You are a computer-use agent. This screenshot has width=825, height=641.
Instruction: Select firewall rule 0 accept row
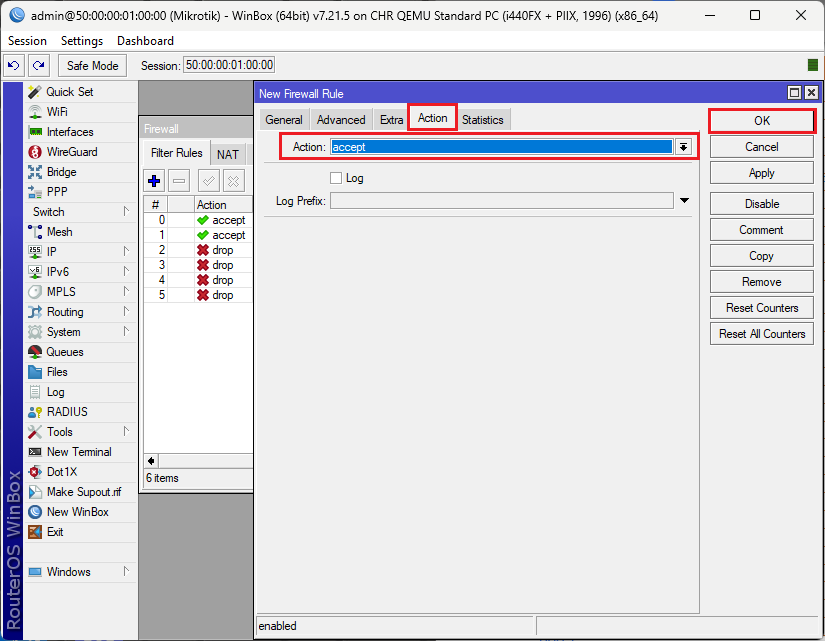click(198, 220)
